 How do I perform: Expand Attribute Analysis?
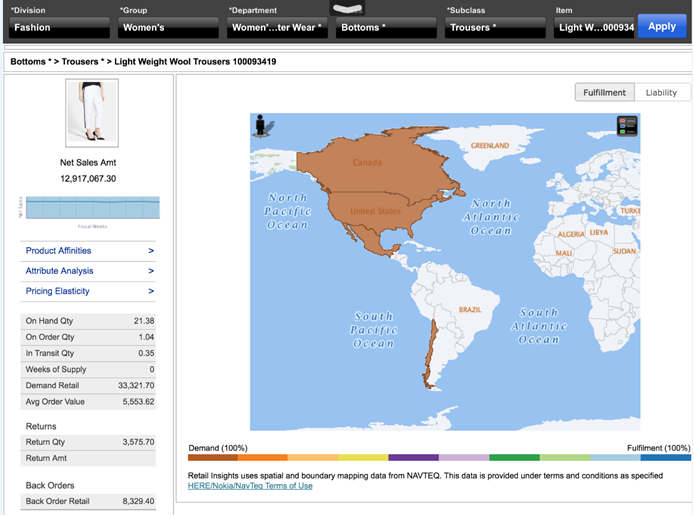coord(88,271)
